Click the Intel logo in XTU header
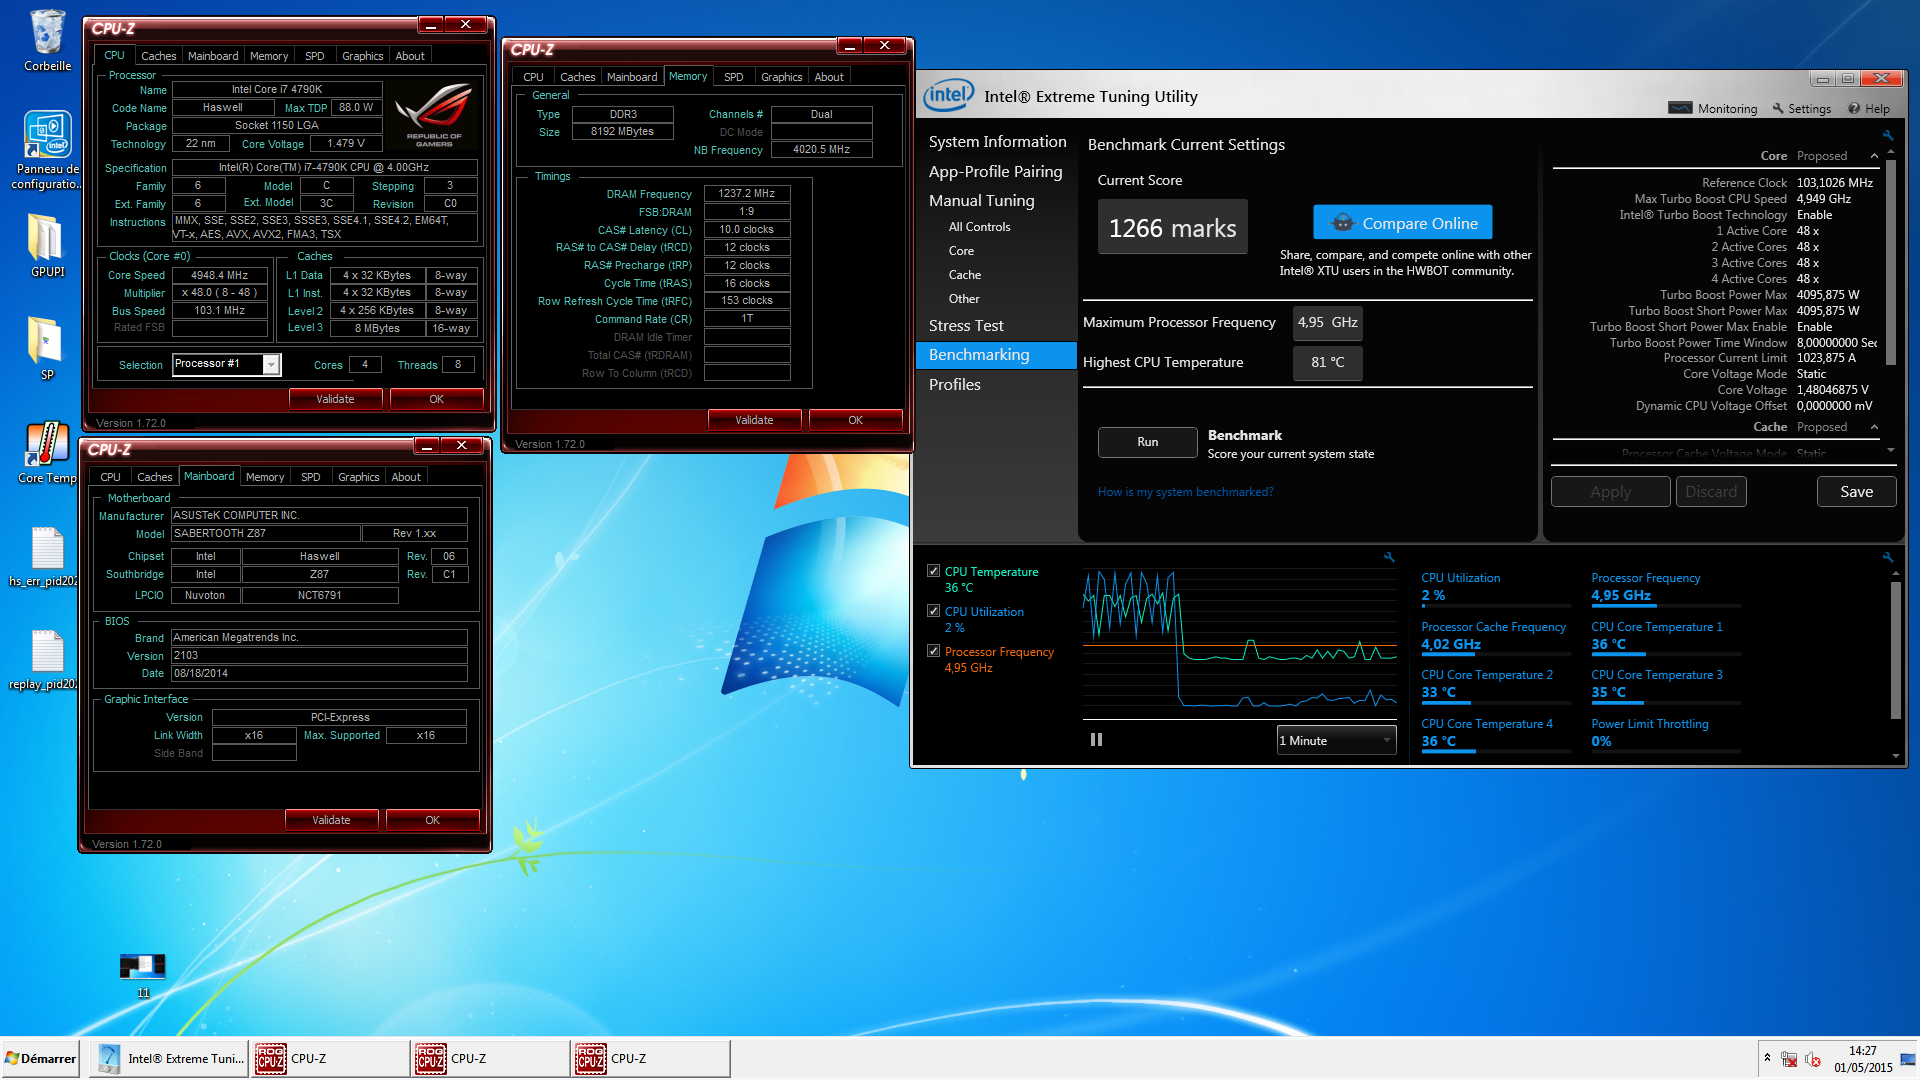Viewport: 1920px width, 1080px height. (947, 96)
